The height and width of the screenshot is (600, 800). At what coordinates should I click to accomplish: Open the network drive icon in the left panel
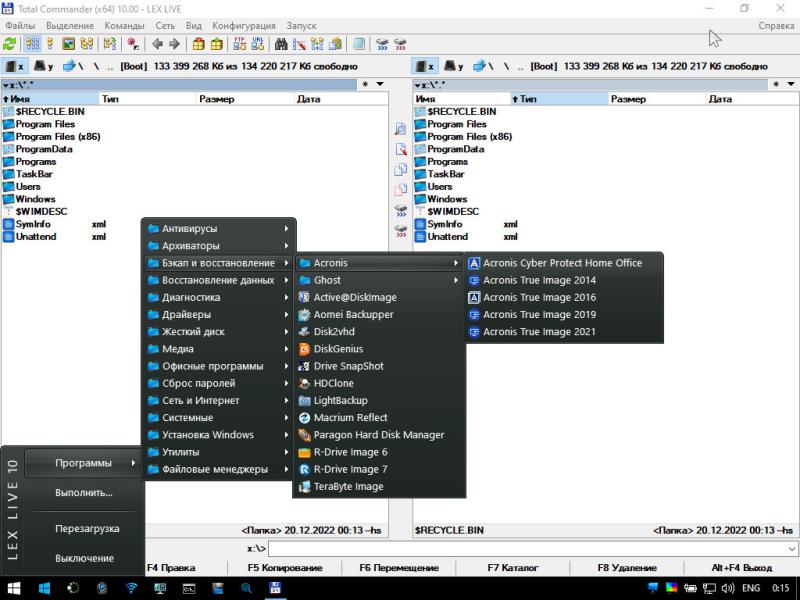(72, 66)
